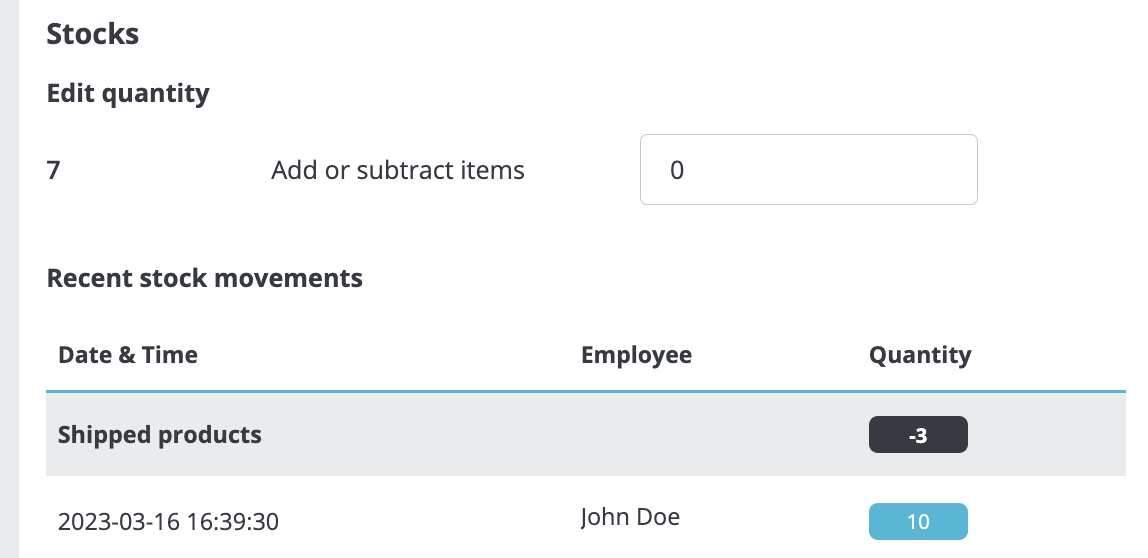Screen dimensions: 1148x558
Task: Click the Quantity column header
Action: point(920,355)
